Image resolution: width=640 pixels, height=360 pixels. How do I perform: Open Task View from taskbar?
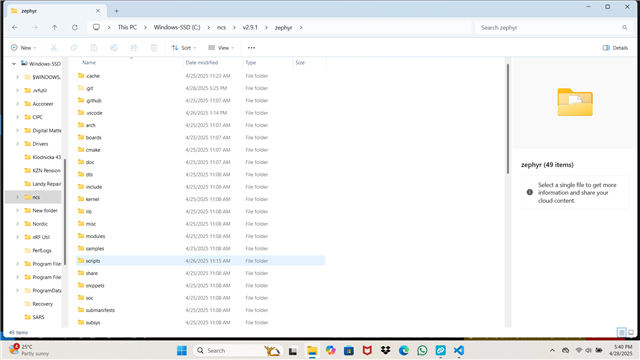tap(293, 350)
